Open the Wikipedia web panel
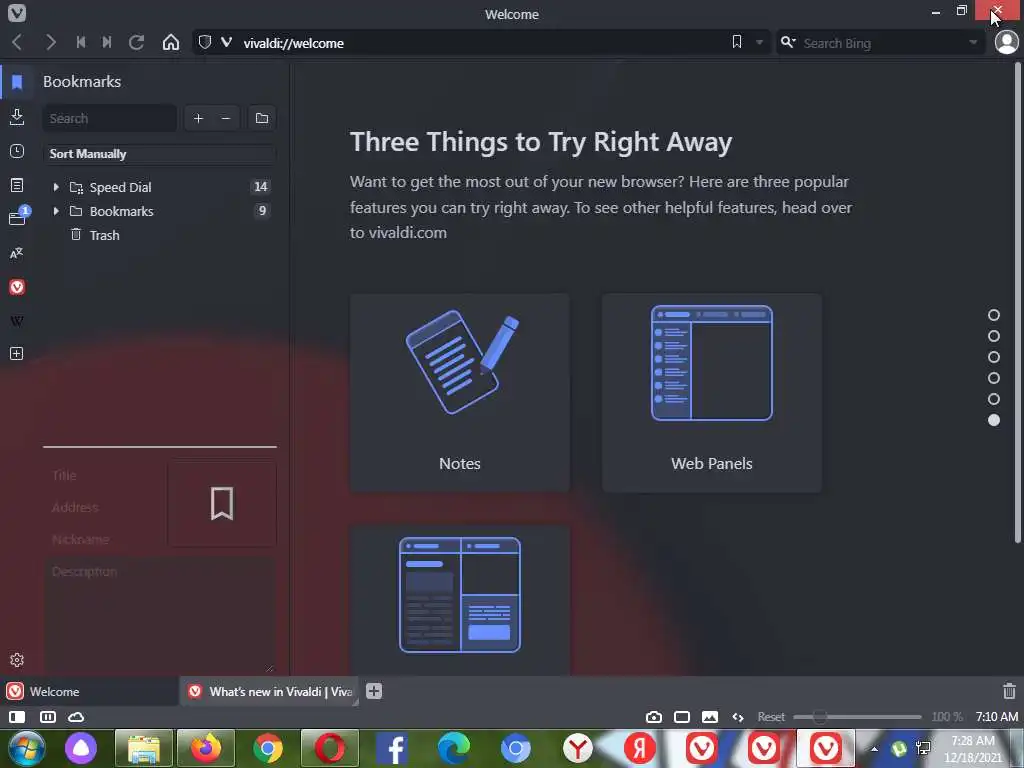The height and width of the screenshot is (768, 1024). (x=17, y=321)
